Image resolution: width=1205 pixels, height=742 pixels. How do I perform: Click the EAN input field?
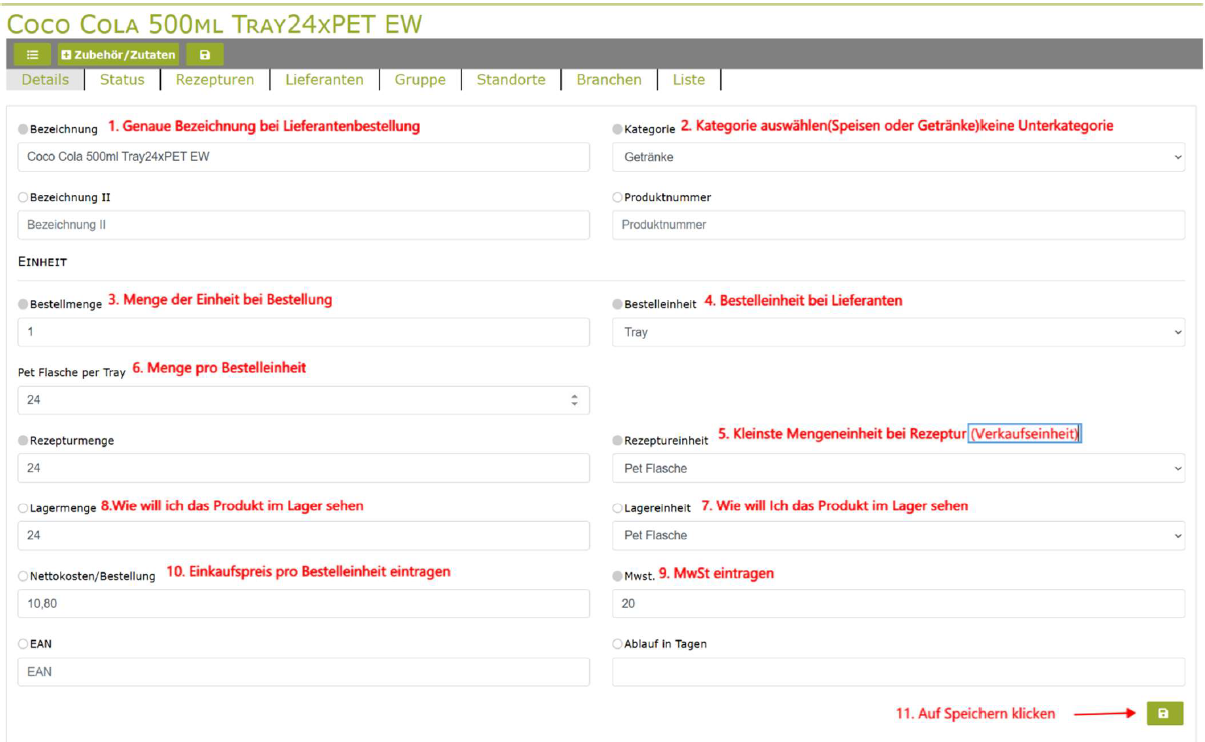(304, 671)
